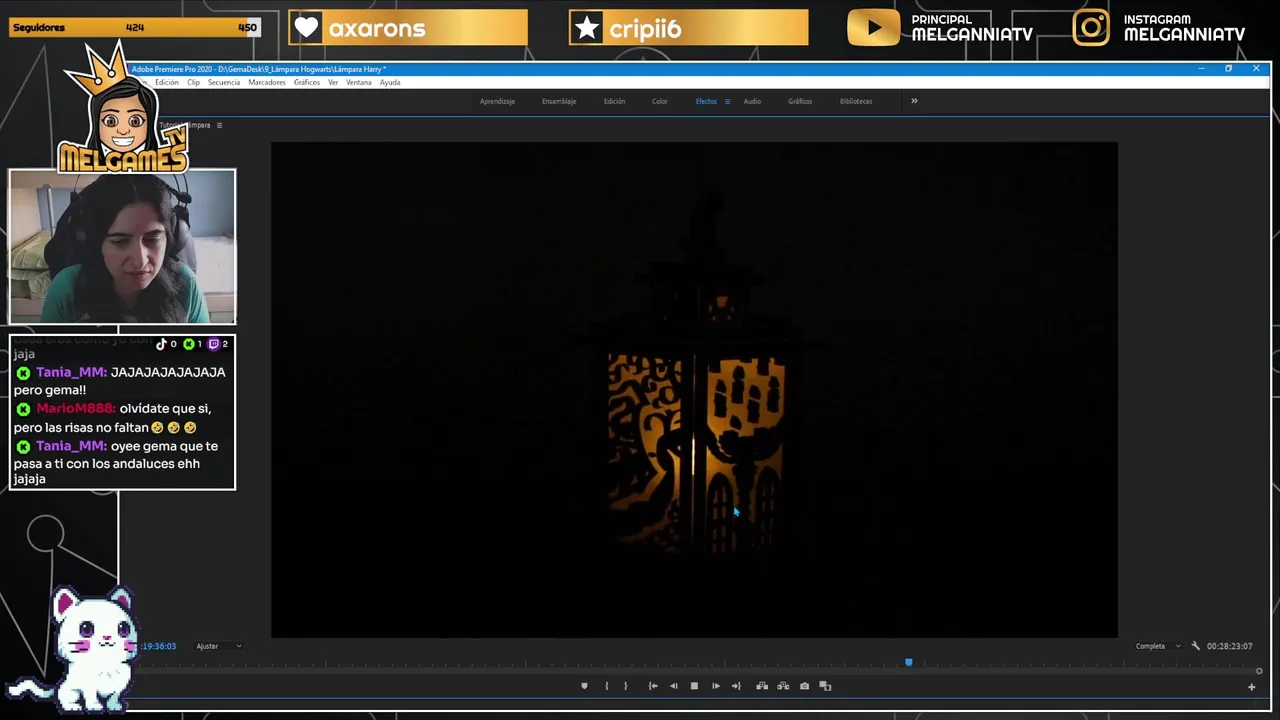1280x720 pixels.
Task: Open the Gráficos menu in menu bar
Action: coord(307,82)
